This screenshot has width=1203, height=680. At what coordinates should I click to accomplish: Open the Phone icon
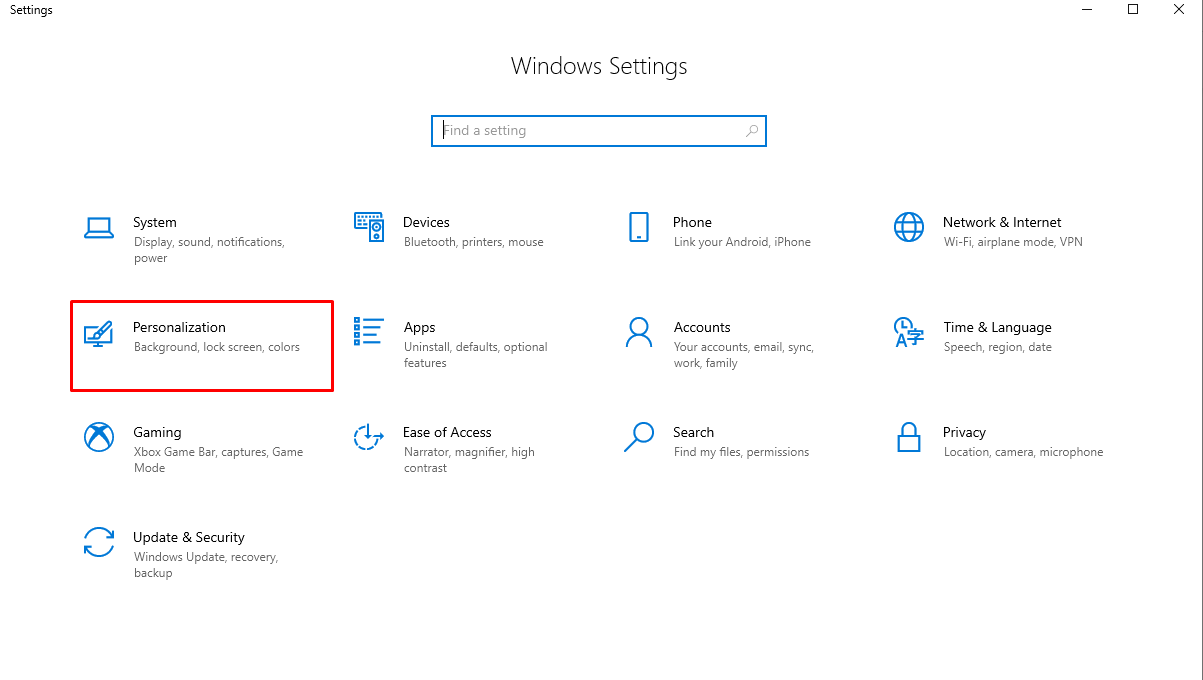pos(639,227)
